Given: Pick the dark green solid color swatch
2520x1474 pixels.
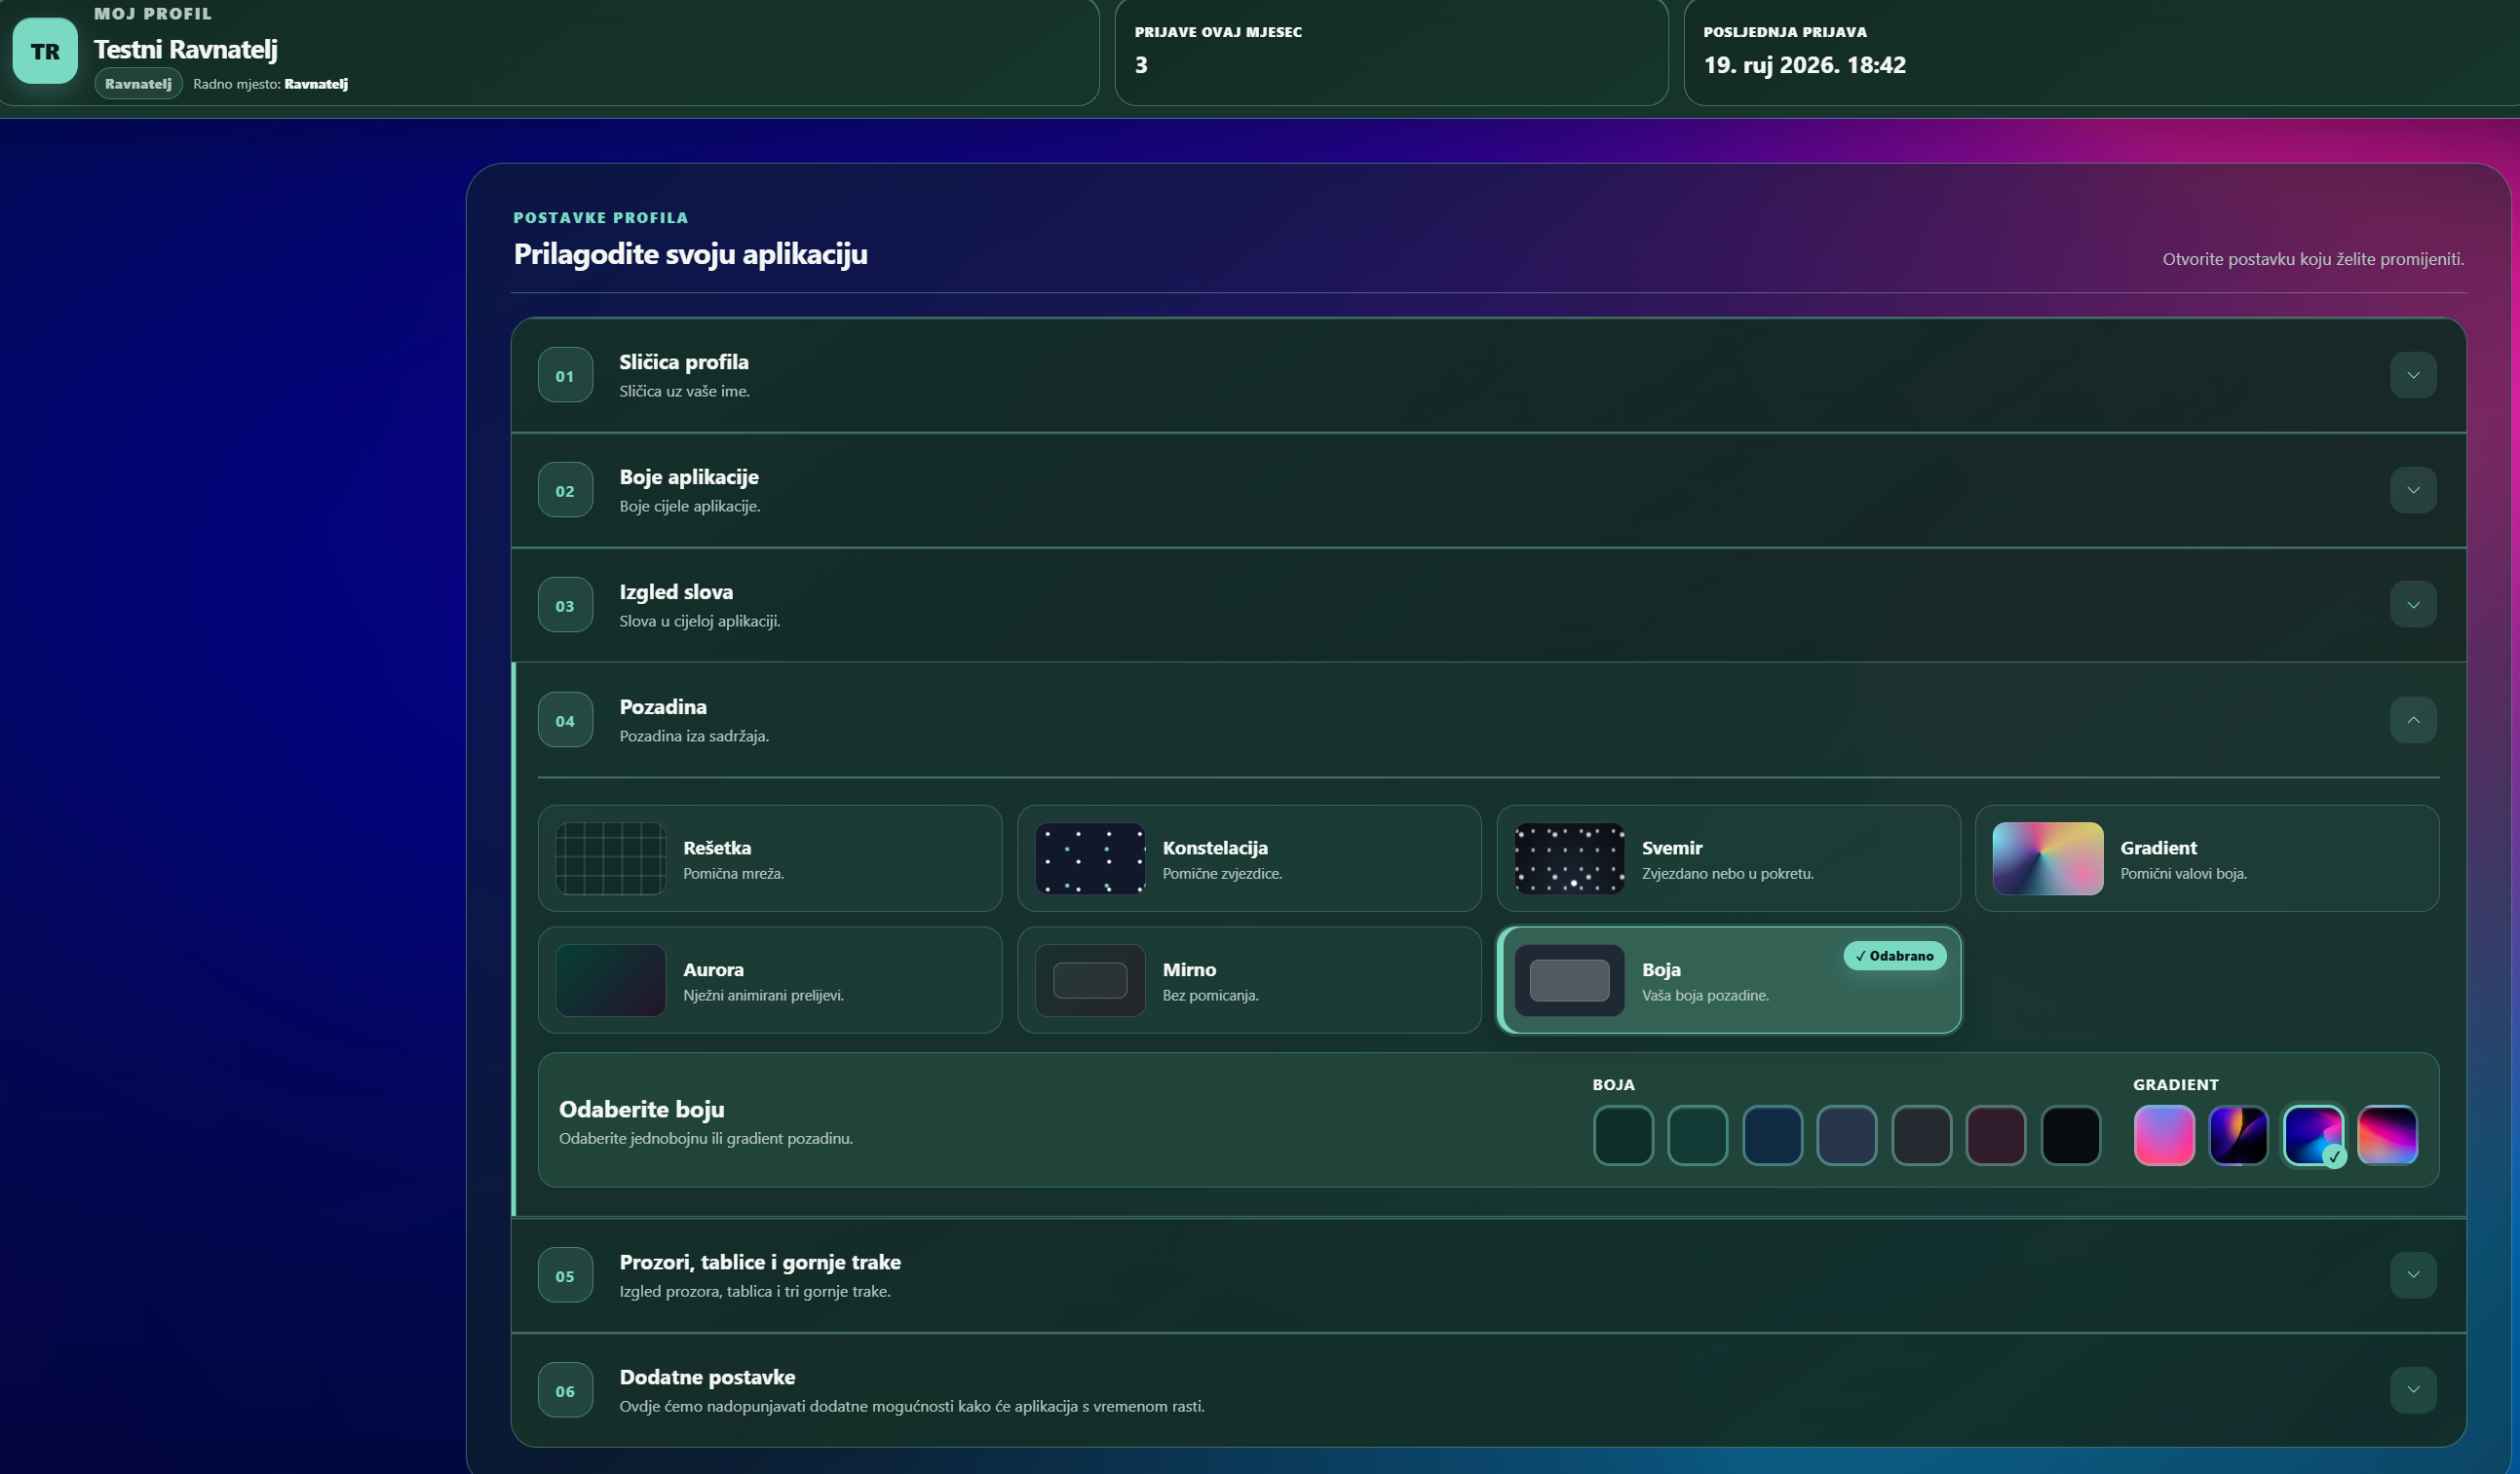Looking at the screenshot, I should pyautogui.click(x=1623, y=1135).
